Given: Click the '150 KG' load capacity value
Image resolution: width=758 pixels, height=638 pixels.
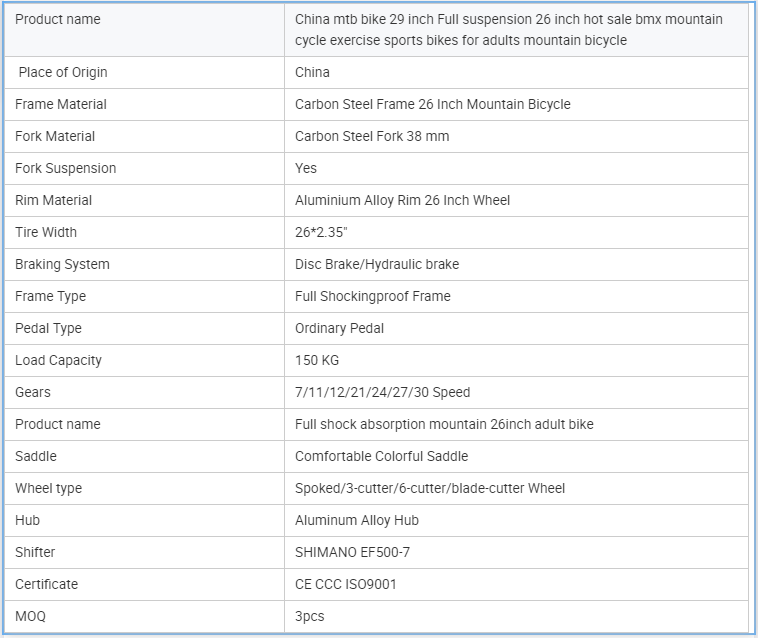Looking at the screenshot, I should pyautogui.click(x=319, y=360).
